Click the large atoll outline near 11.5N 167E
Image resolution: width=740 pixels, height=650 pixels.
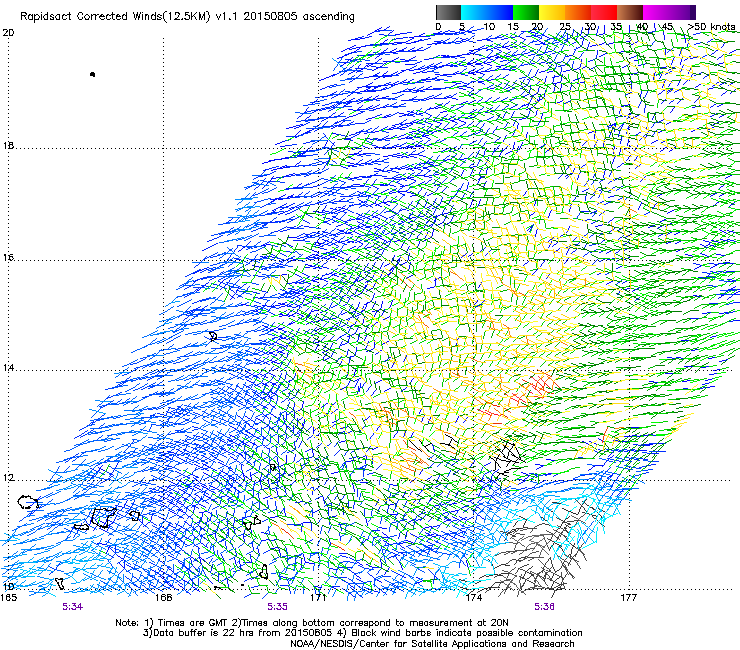click(x=103, y=517)
